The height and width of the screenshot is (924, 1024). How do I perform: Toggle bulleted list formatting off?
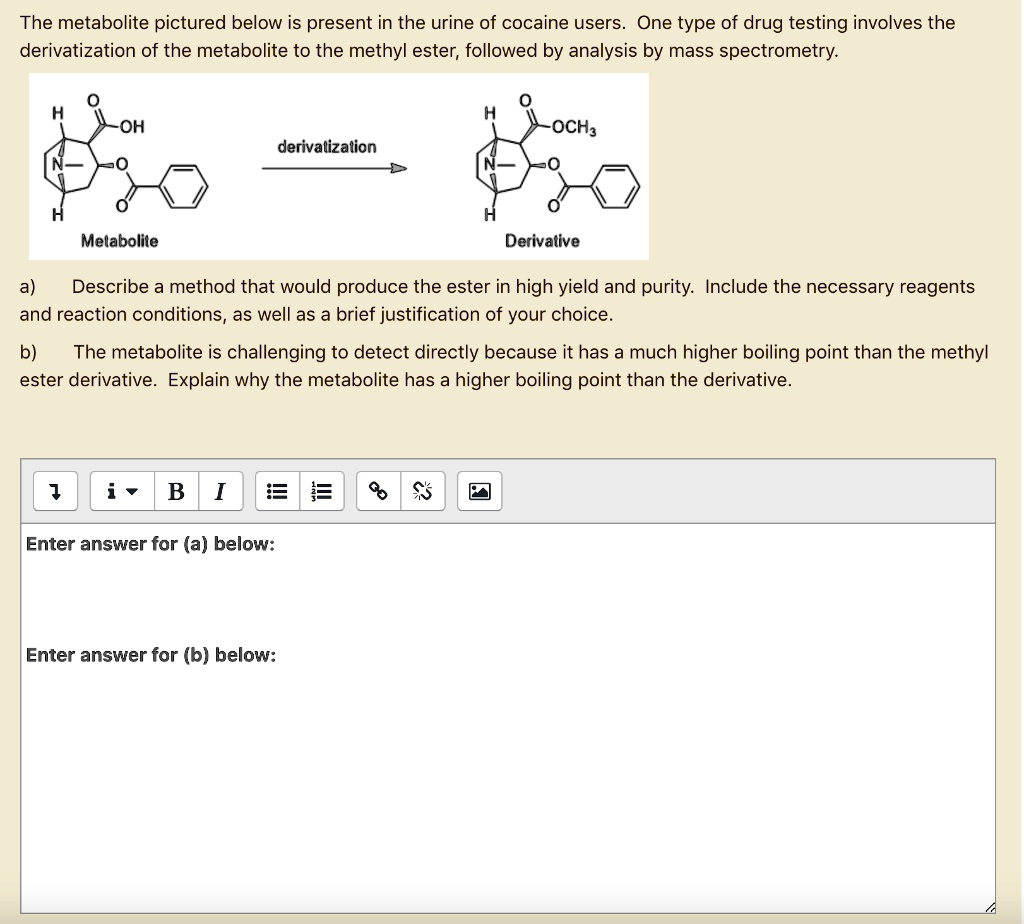click(x=277, y=490)
